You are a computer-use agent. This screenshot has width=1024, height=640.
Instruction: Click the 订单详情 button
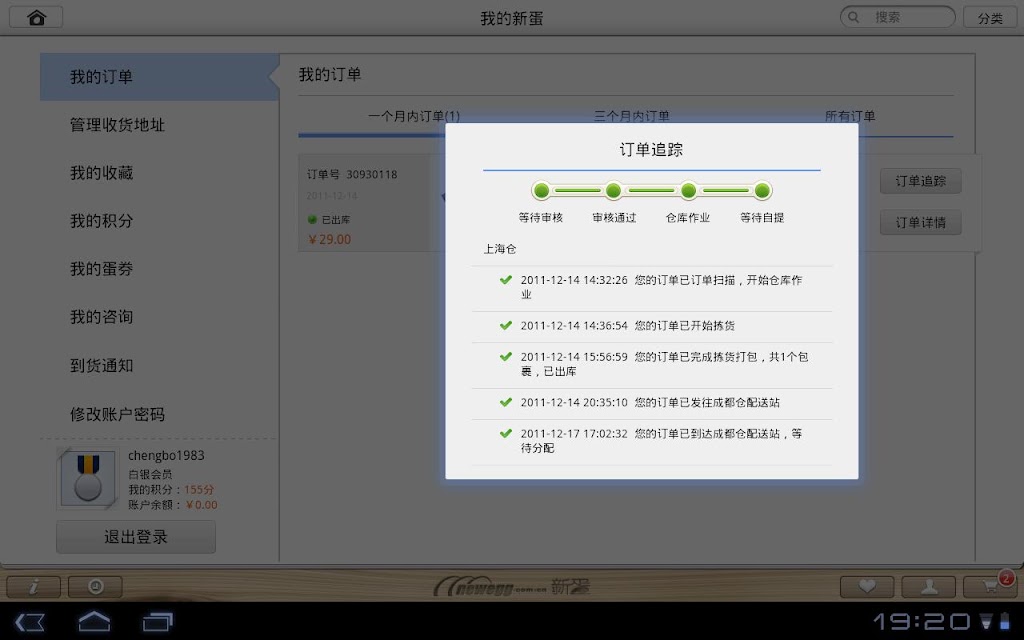920,222
